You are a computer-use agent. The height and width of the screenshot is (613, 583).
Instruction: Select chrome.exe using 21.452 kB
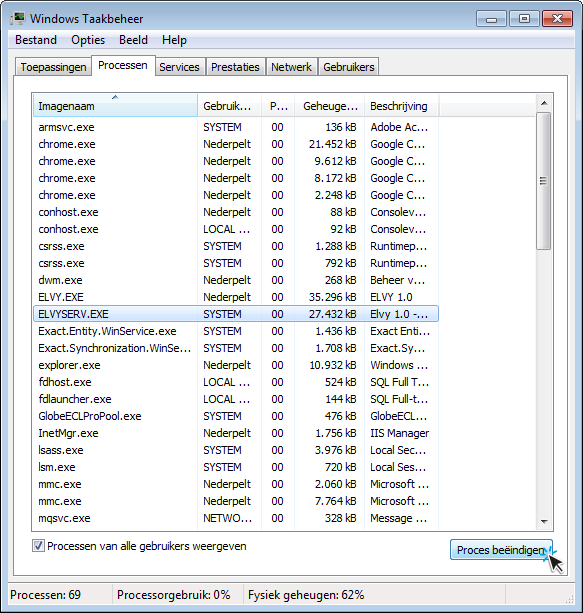pyautogui.click(x=236, y=144)
